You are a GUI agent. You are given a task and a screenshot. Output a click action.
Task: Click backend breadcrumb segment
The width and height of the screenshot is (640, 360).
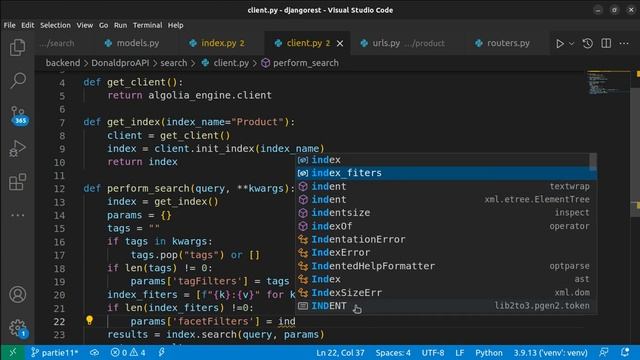click(x=63, y=63)
